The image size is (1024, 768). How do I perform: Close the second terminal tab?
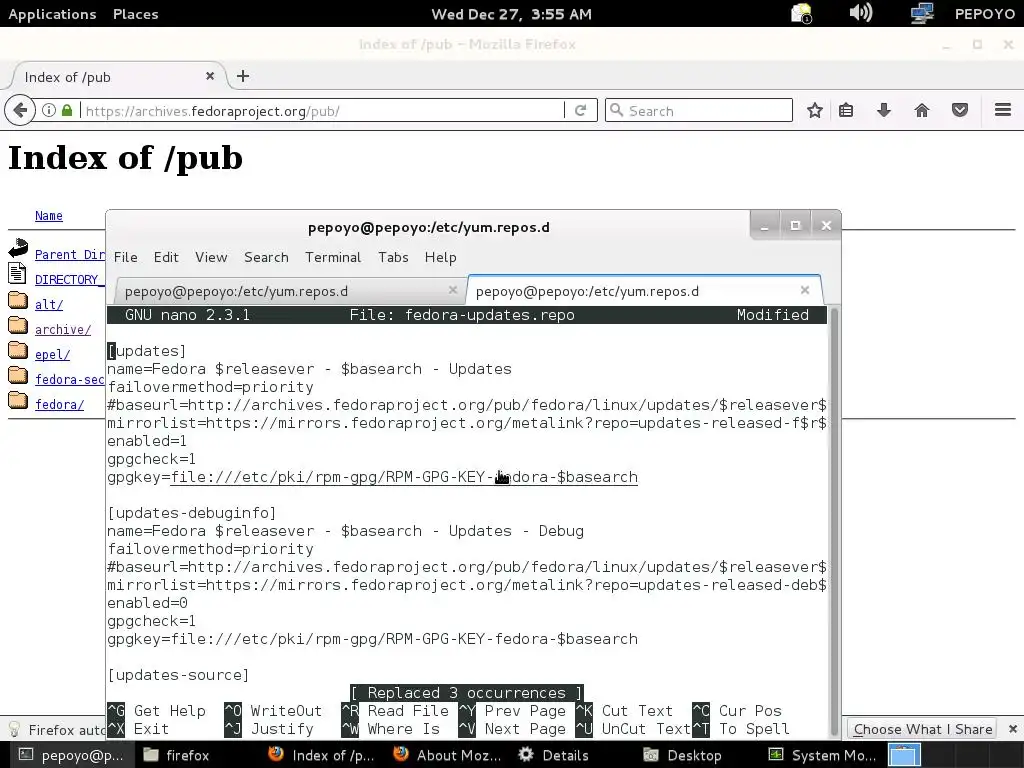click(x=805, y=290)
